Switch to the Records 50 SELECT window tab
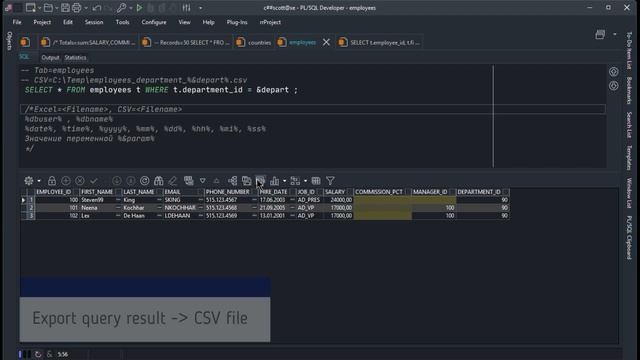 [186, 42]
